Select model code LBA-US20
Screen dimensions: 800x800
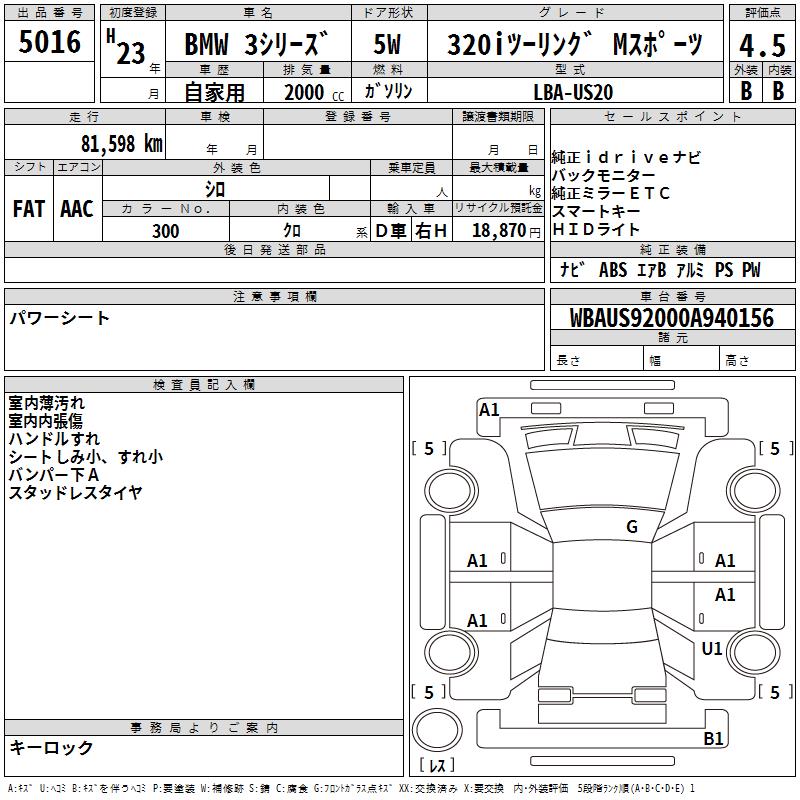(573, 92)
